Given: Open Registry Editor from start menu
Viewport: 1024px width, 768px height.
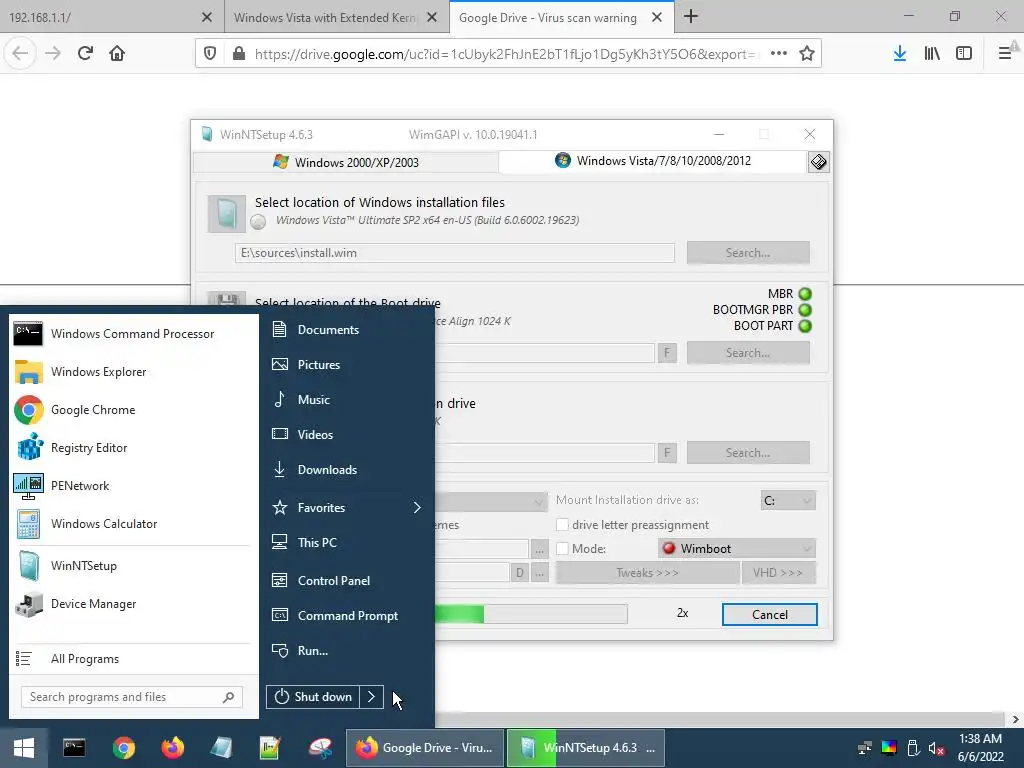Looking at the screenshot, I should click(131, 448).
